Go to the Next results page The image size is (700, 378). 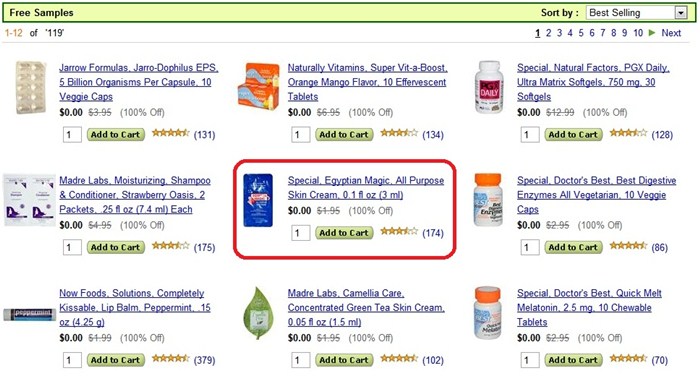(671, 33)
